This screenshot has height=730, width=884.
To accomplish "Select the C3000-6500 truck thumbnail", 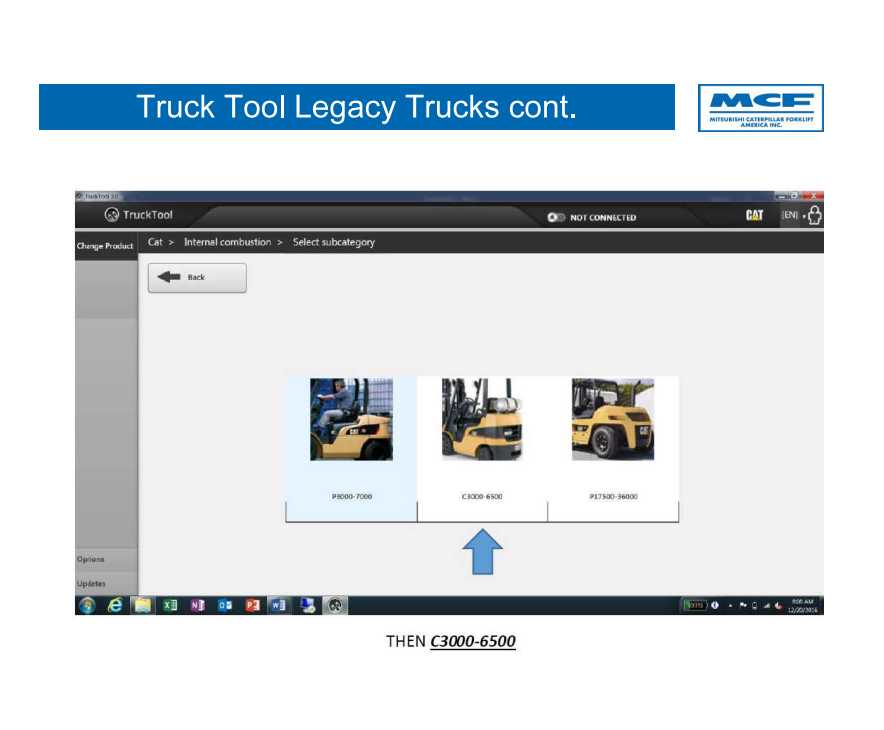I will coord(482,419).
